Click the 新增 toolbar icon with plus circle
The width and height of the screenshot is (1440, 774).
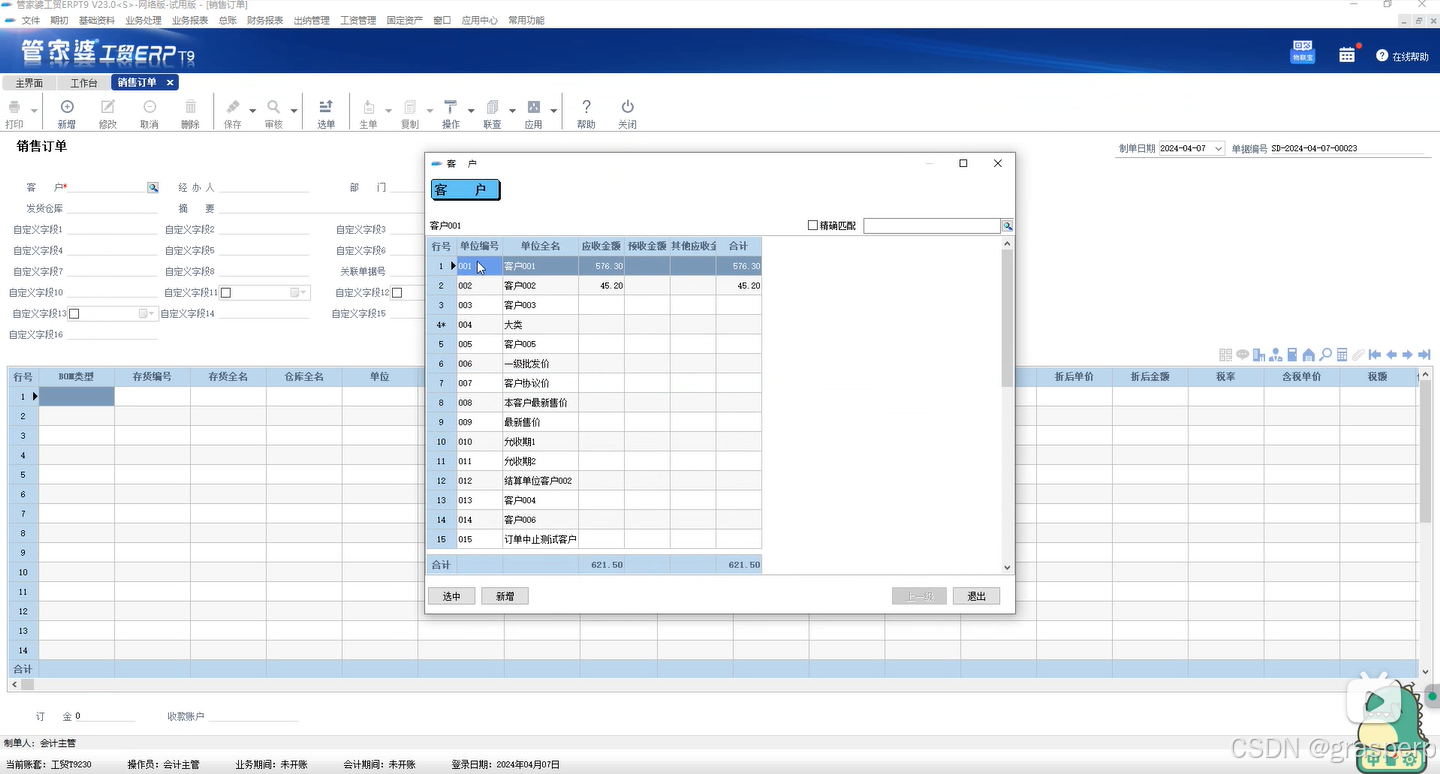tap(67, 107)
